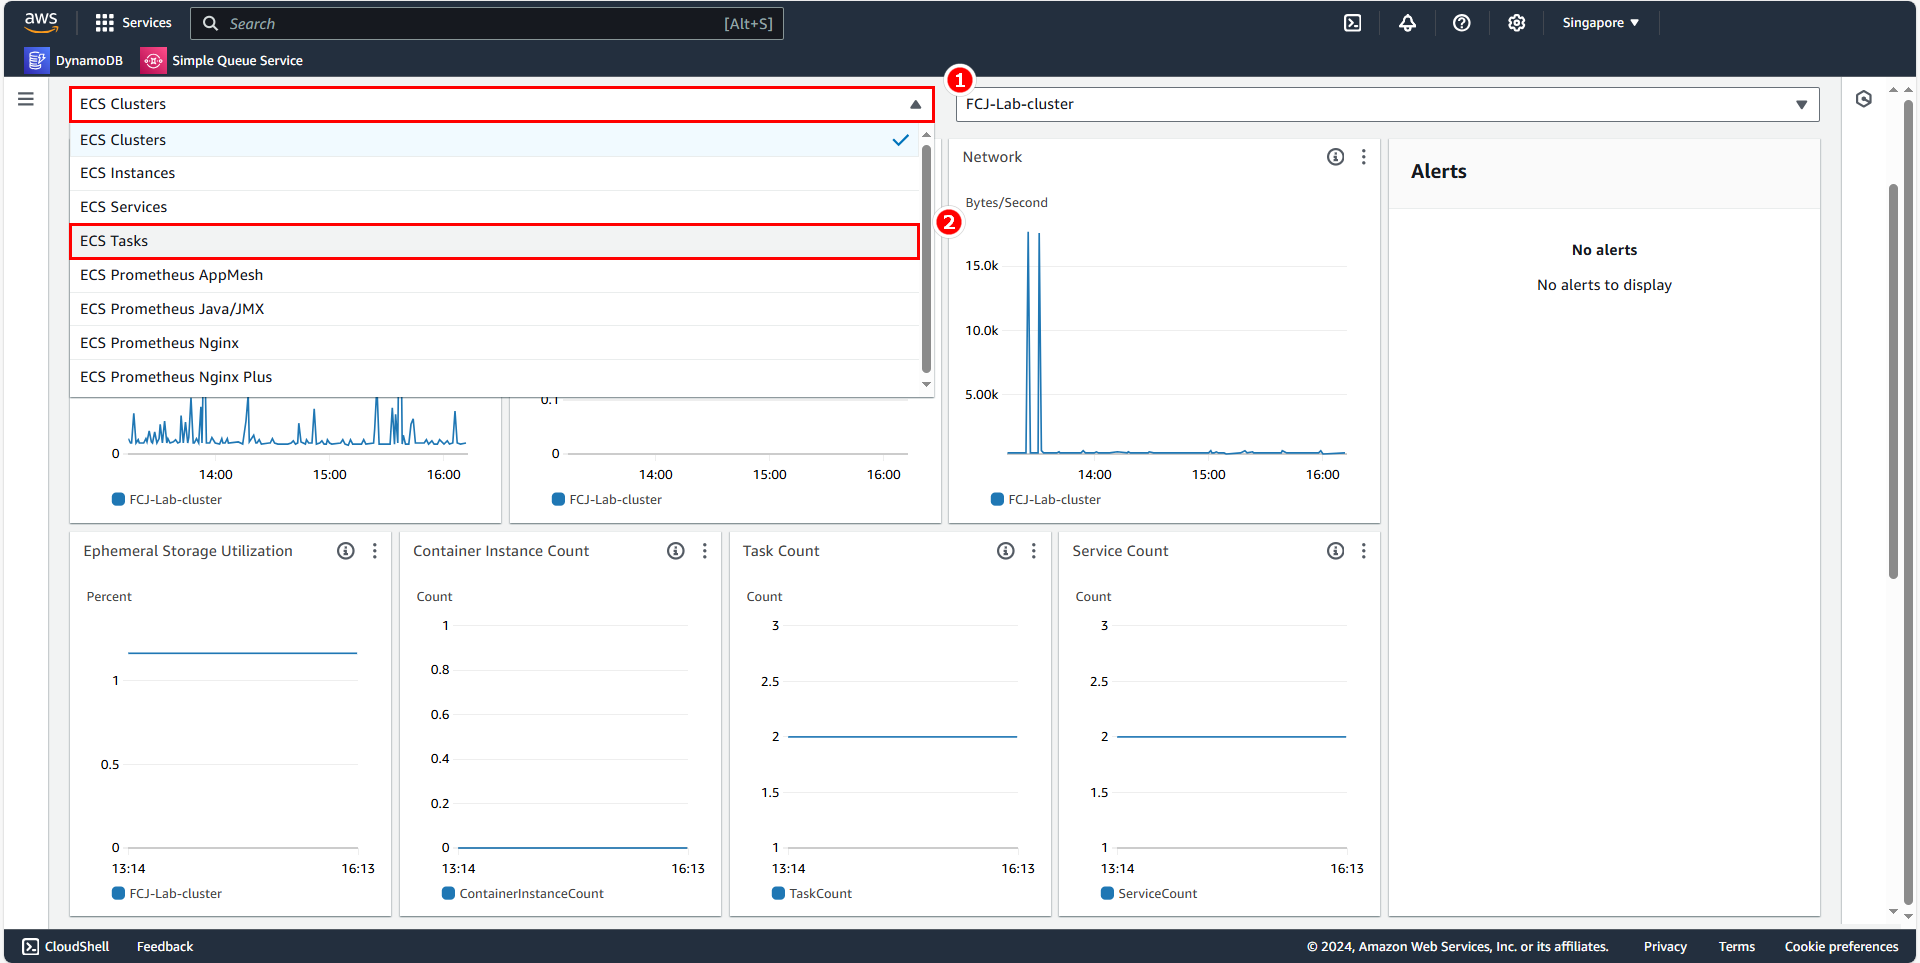Choose ECS Tasks option

495,241
